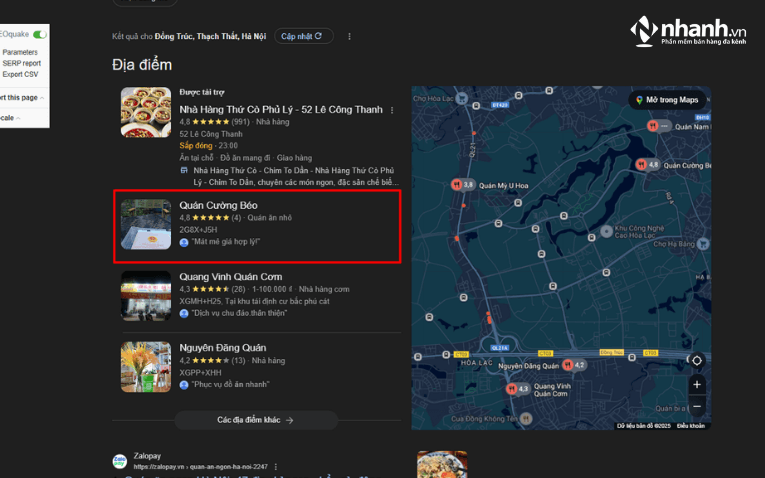Click the "Mát mẻ giá hợp lý!" review
Screen dimensions: 765x478
[x=225, y=241]
